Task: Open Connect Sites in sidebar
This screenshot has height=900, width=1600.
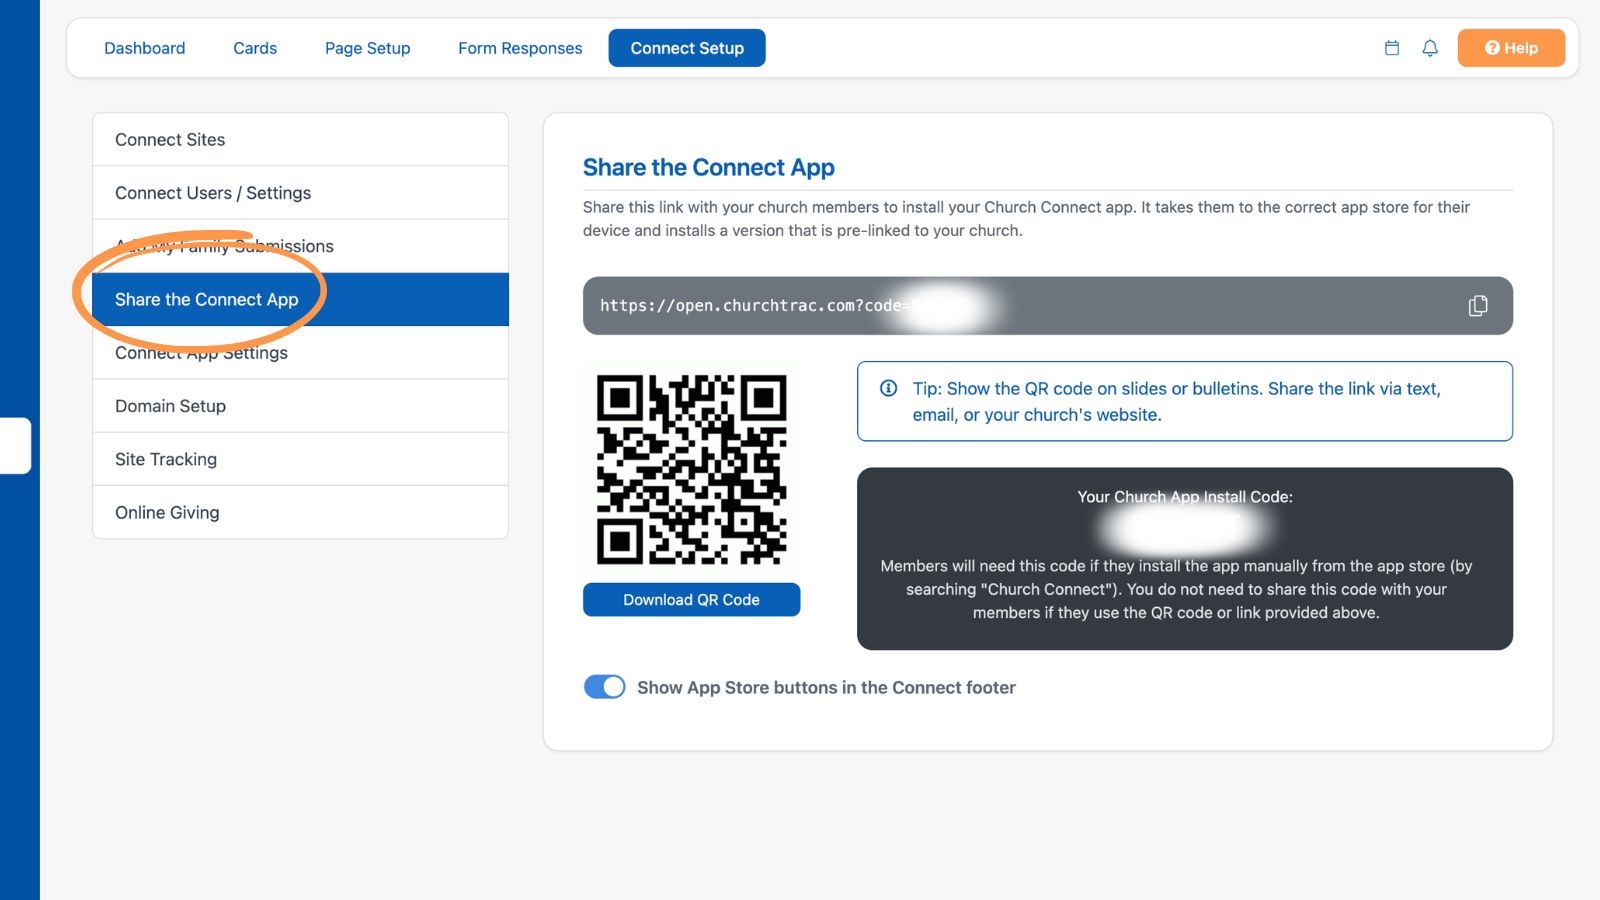Action: (300, 140)
